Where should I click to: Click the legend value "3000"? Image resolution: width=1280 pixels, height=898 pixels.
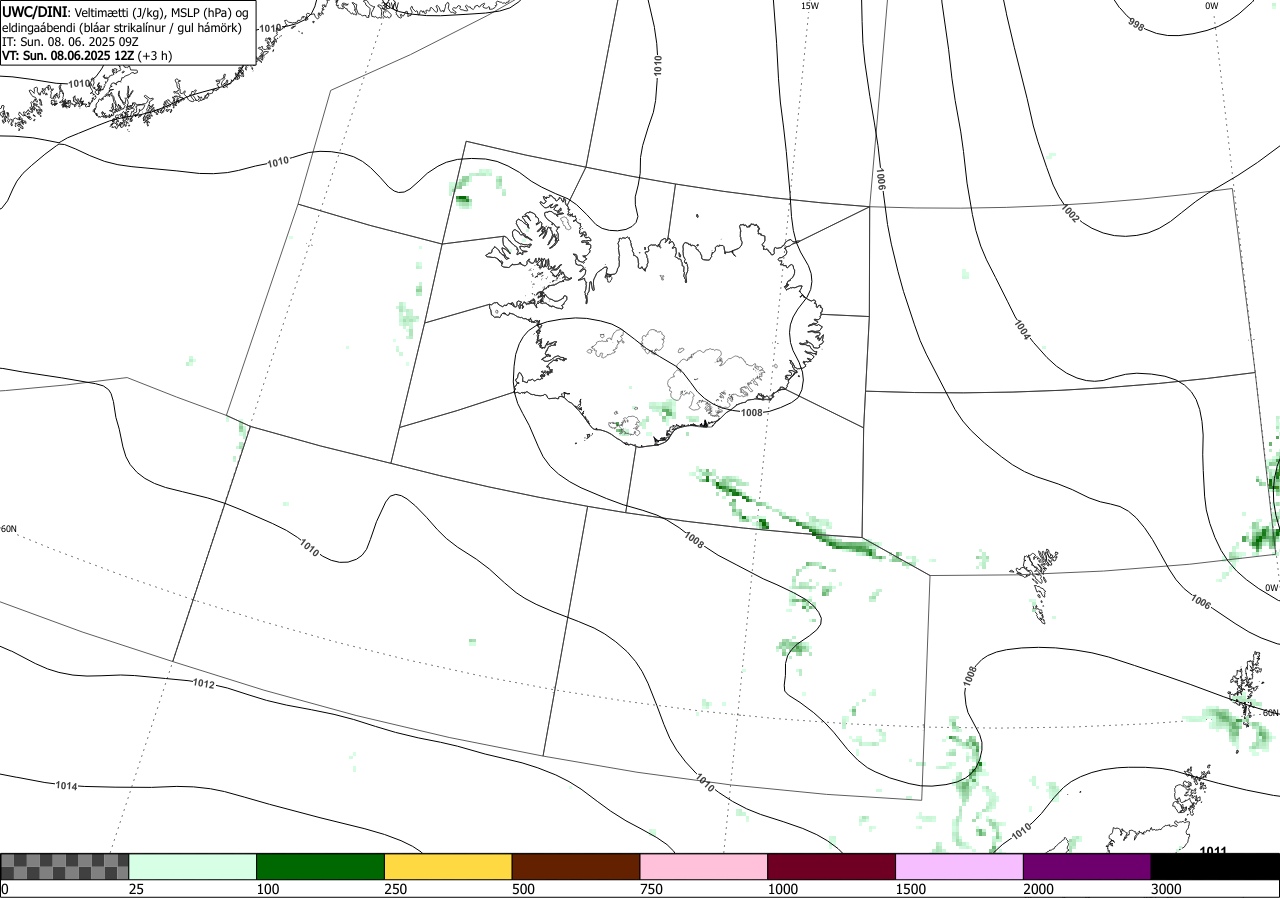(x=1166, y=889)
